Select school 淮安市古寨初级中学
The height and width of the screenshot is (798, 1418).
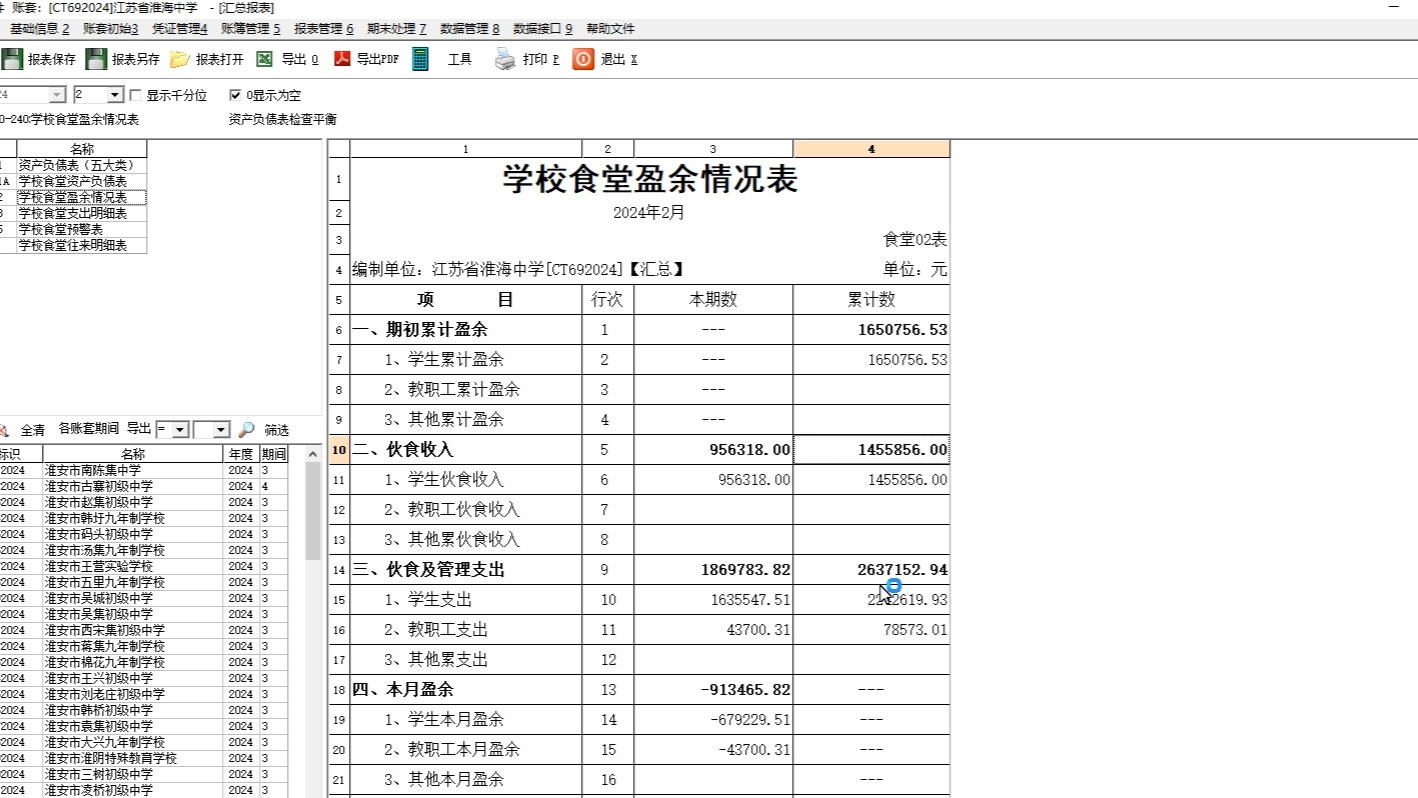point(133,486)
